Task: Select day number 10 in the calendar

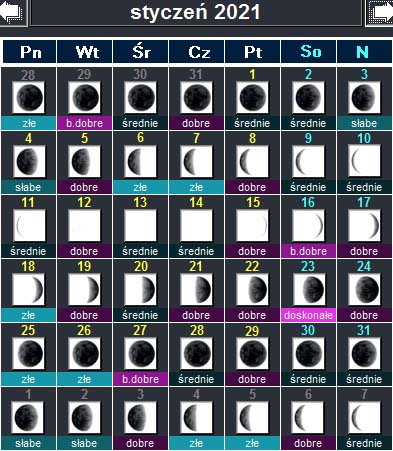Action: [364, 138]
